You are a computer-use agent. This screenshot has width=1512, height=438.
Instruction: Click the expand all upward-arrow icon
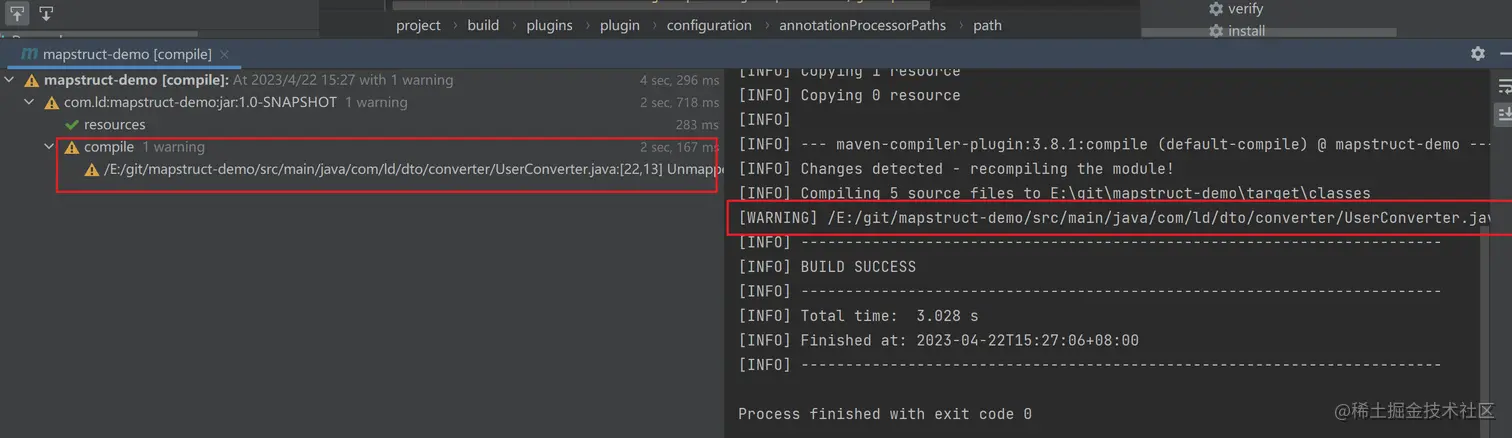click(18, 13)
